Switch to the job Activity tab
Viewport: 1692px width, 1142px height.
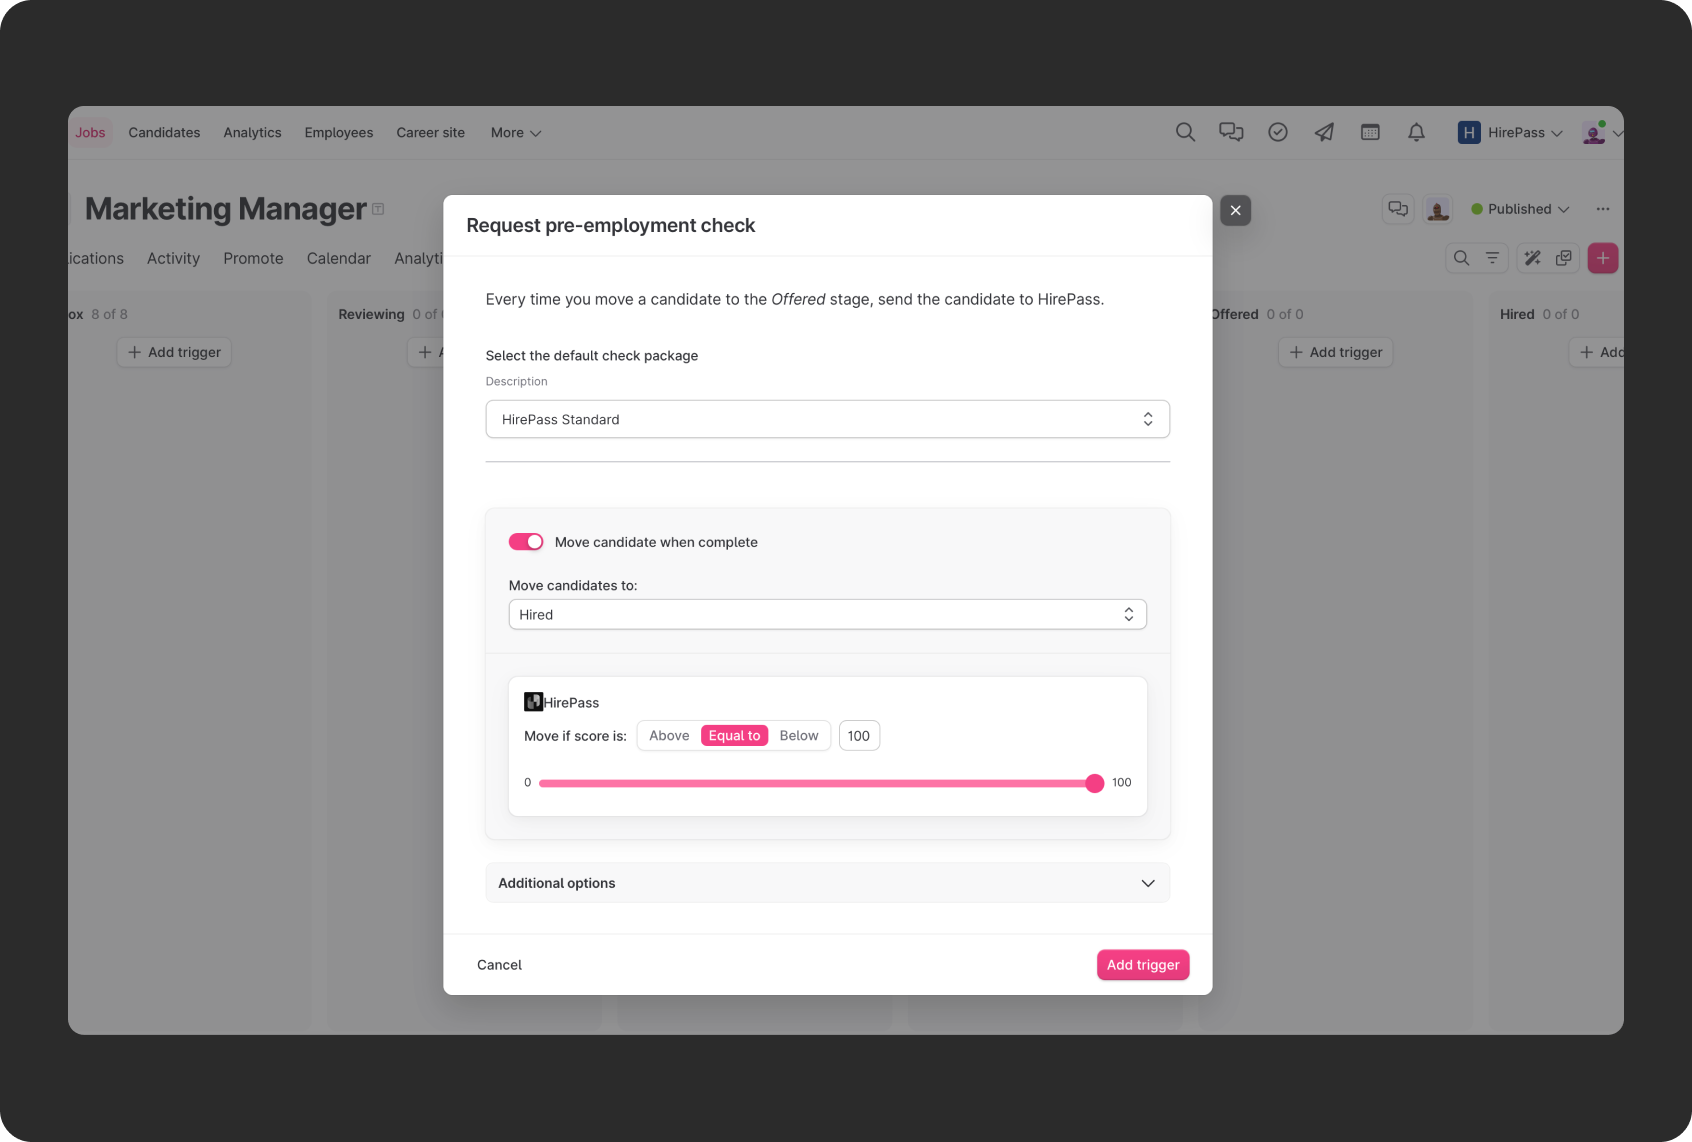173,258
